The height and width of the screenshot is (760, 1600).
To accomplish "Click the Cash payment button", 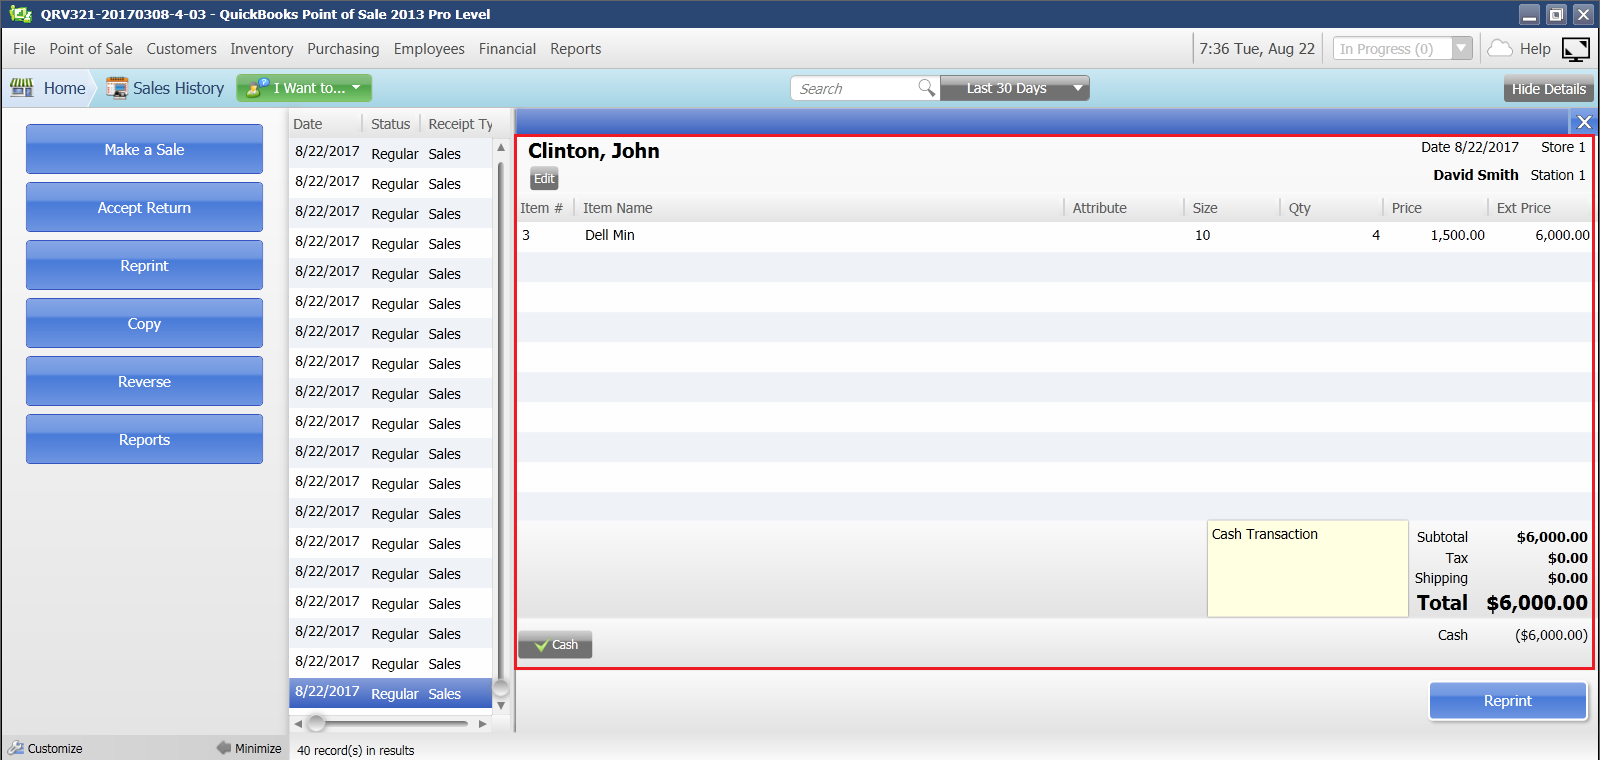I will tap(555, 644).
